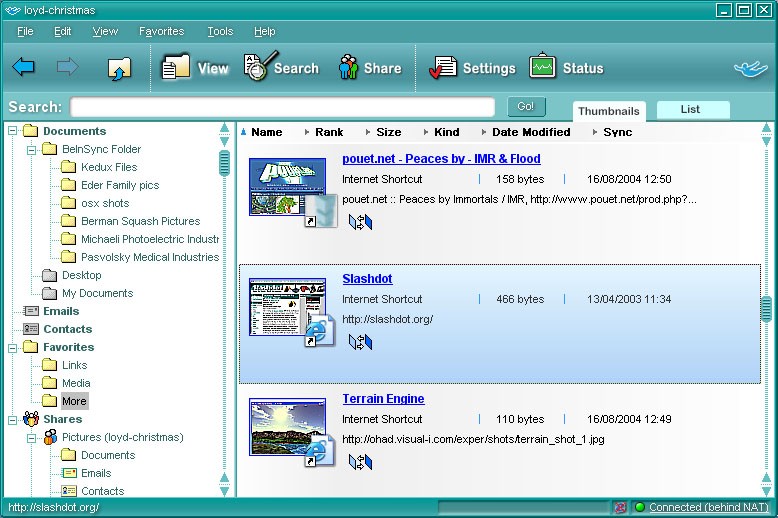Select the Media favorites folder
The image size is (778, 518).
coord(76,383)
